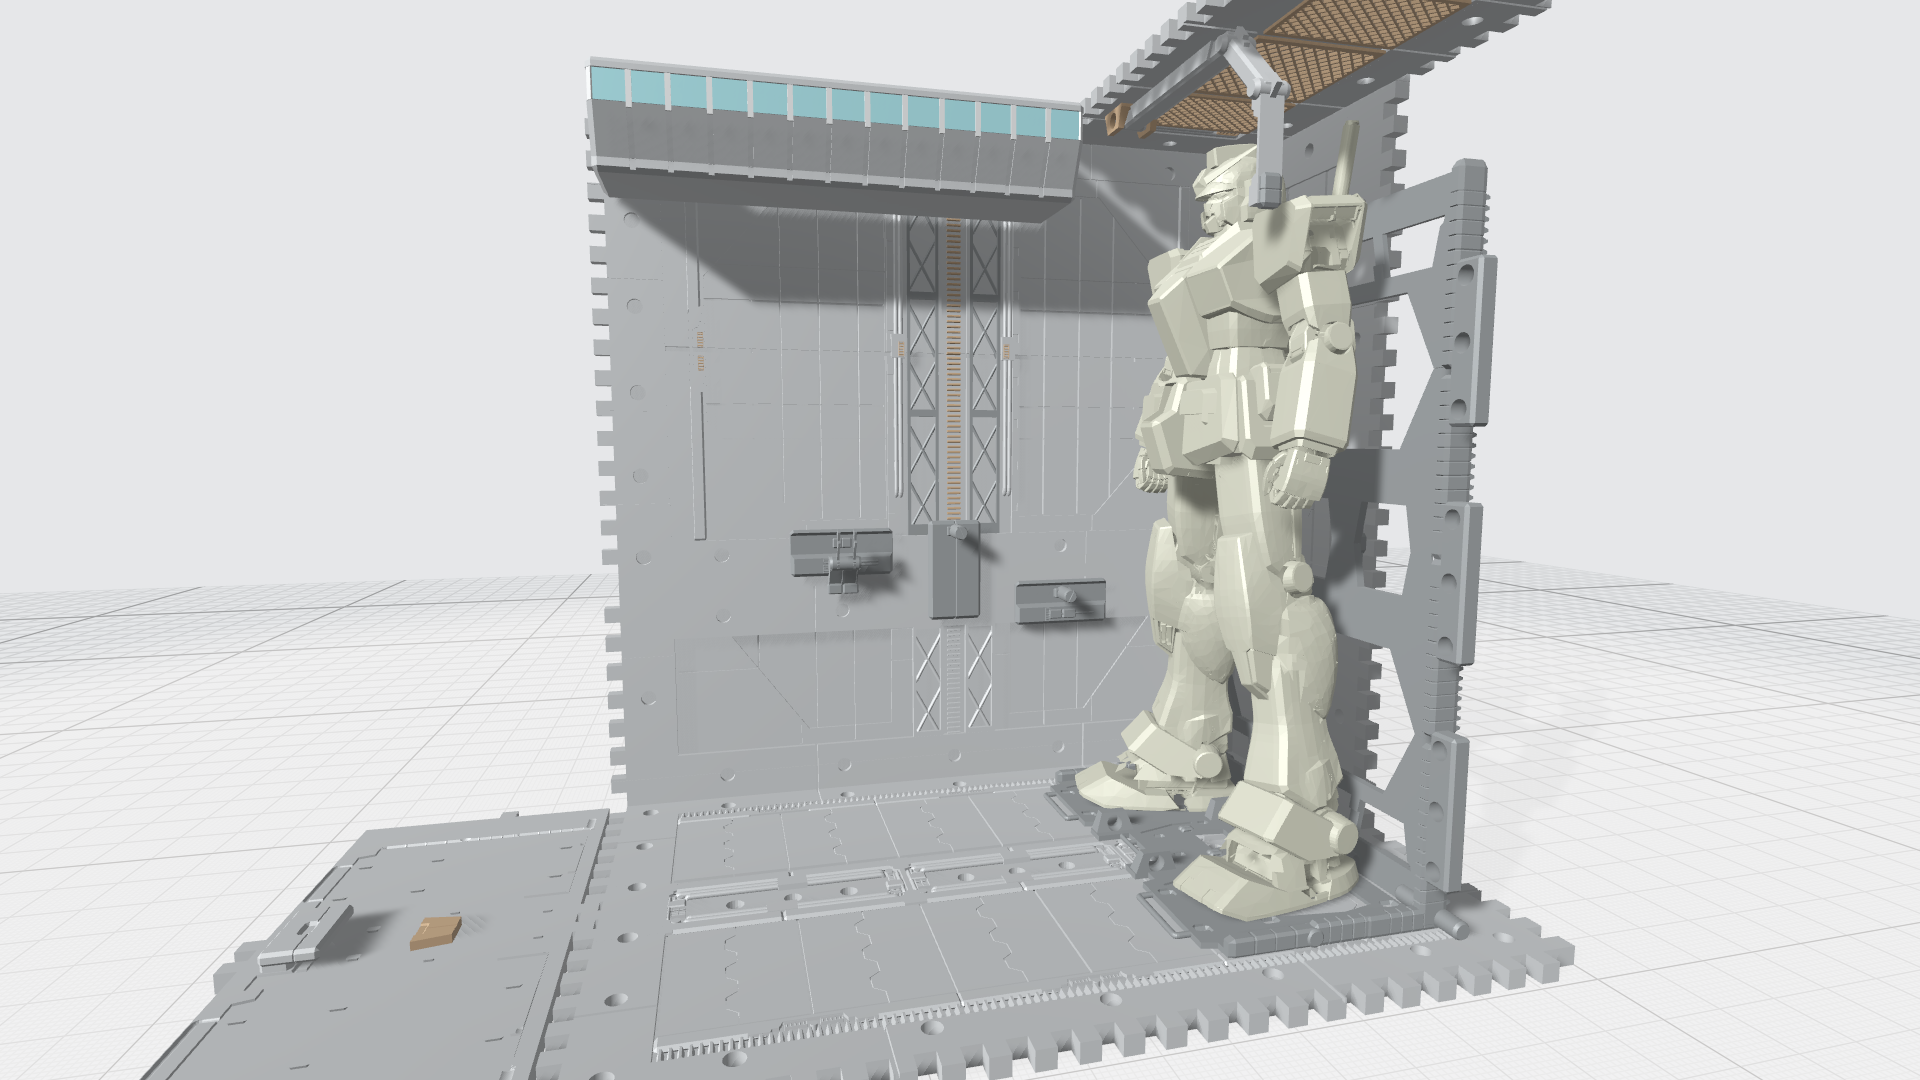Image resolution: width=1920 pixels, height=1080 pixels.
Task: Select the right wall-mounted bracket
Action: point(1061,600)
